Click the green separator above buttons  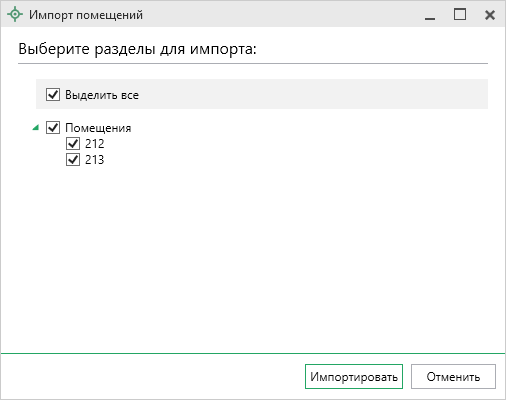(x=253, y=353)
